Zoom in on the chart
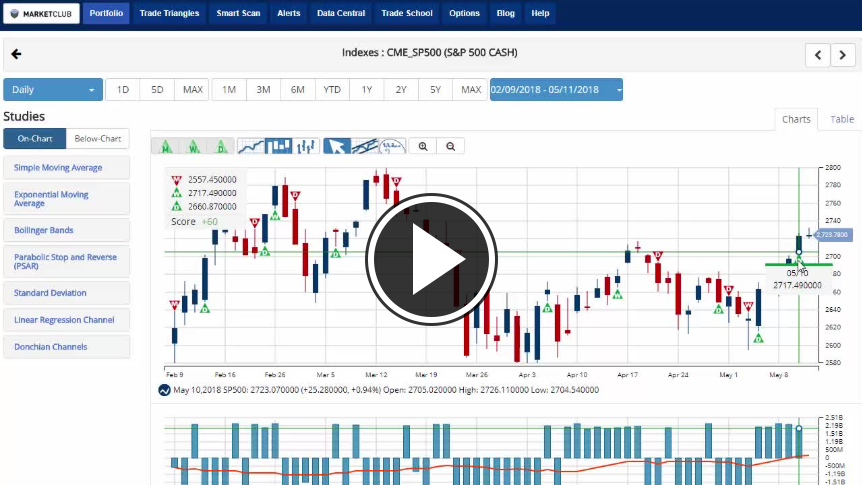The width and height of the screenshot is (862, 485). (423, 146)
